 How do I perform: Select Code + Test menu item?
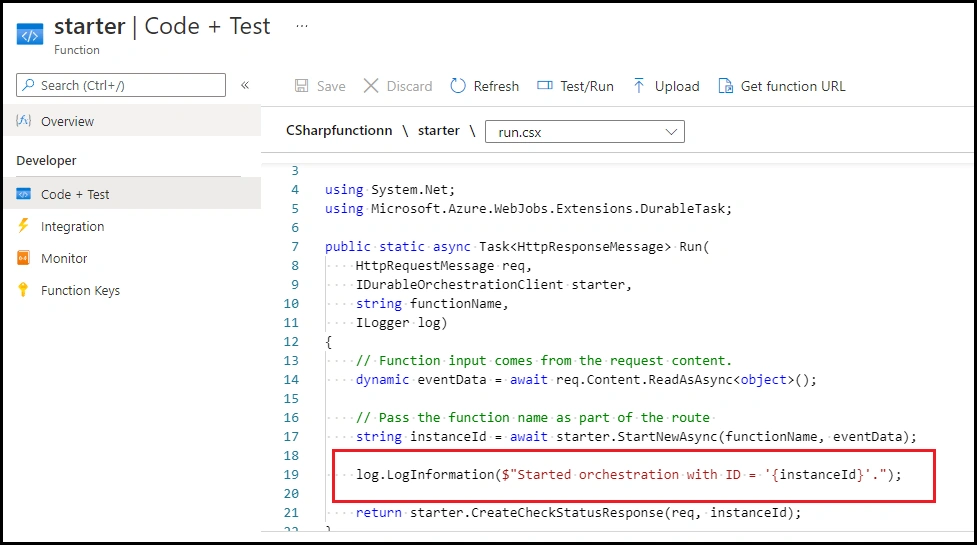[x=132, y=194]
